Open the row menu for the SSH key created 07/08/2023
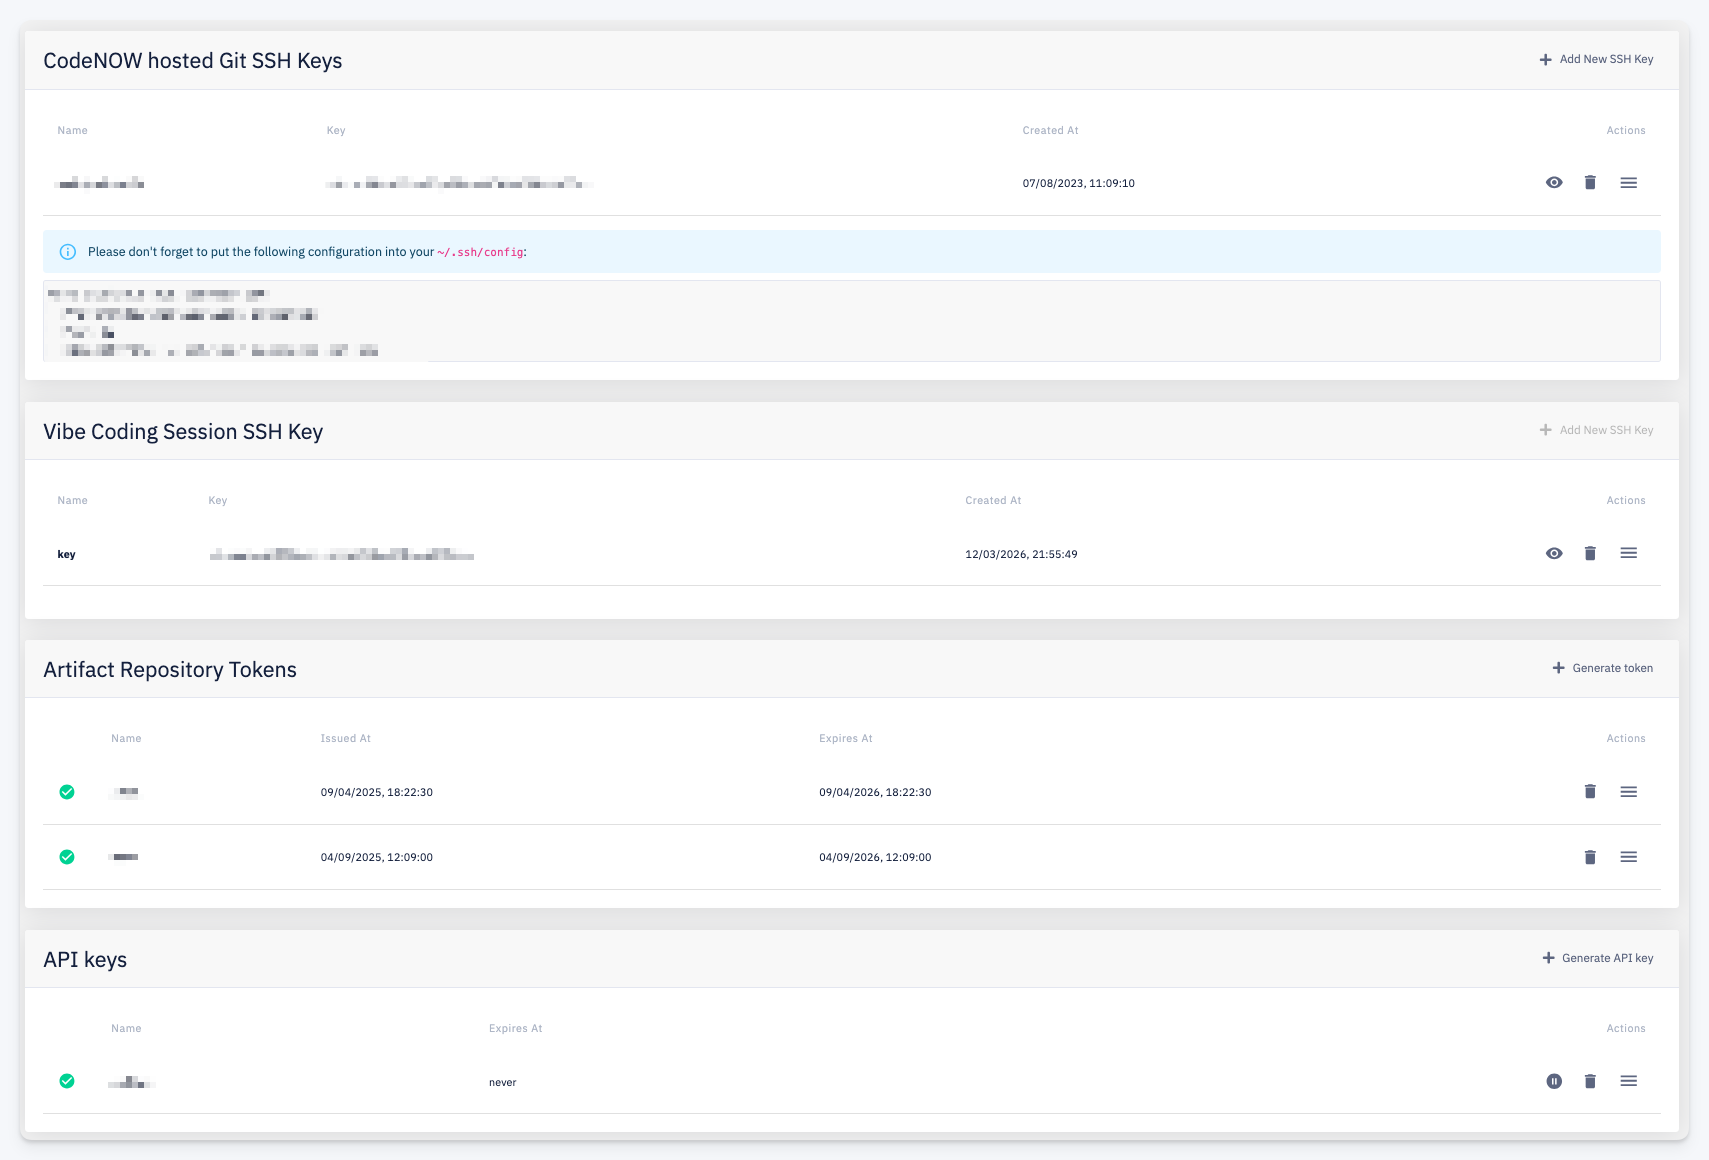 click(1629, 182)
